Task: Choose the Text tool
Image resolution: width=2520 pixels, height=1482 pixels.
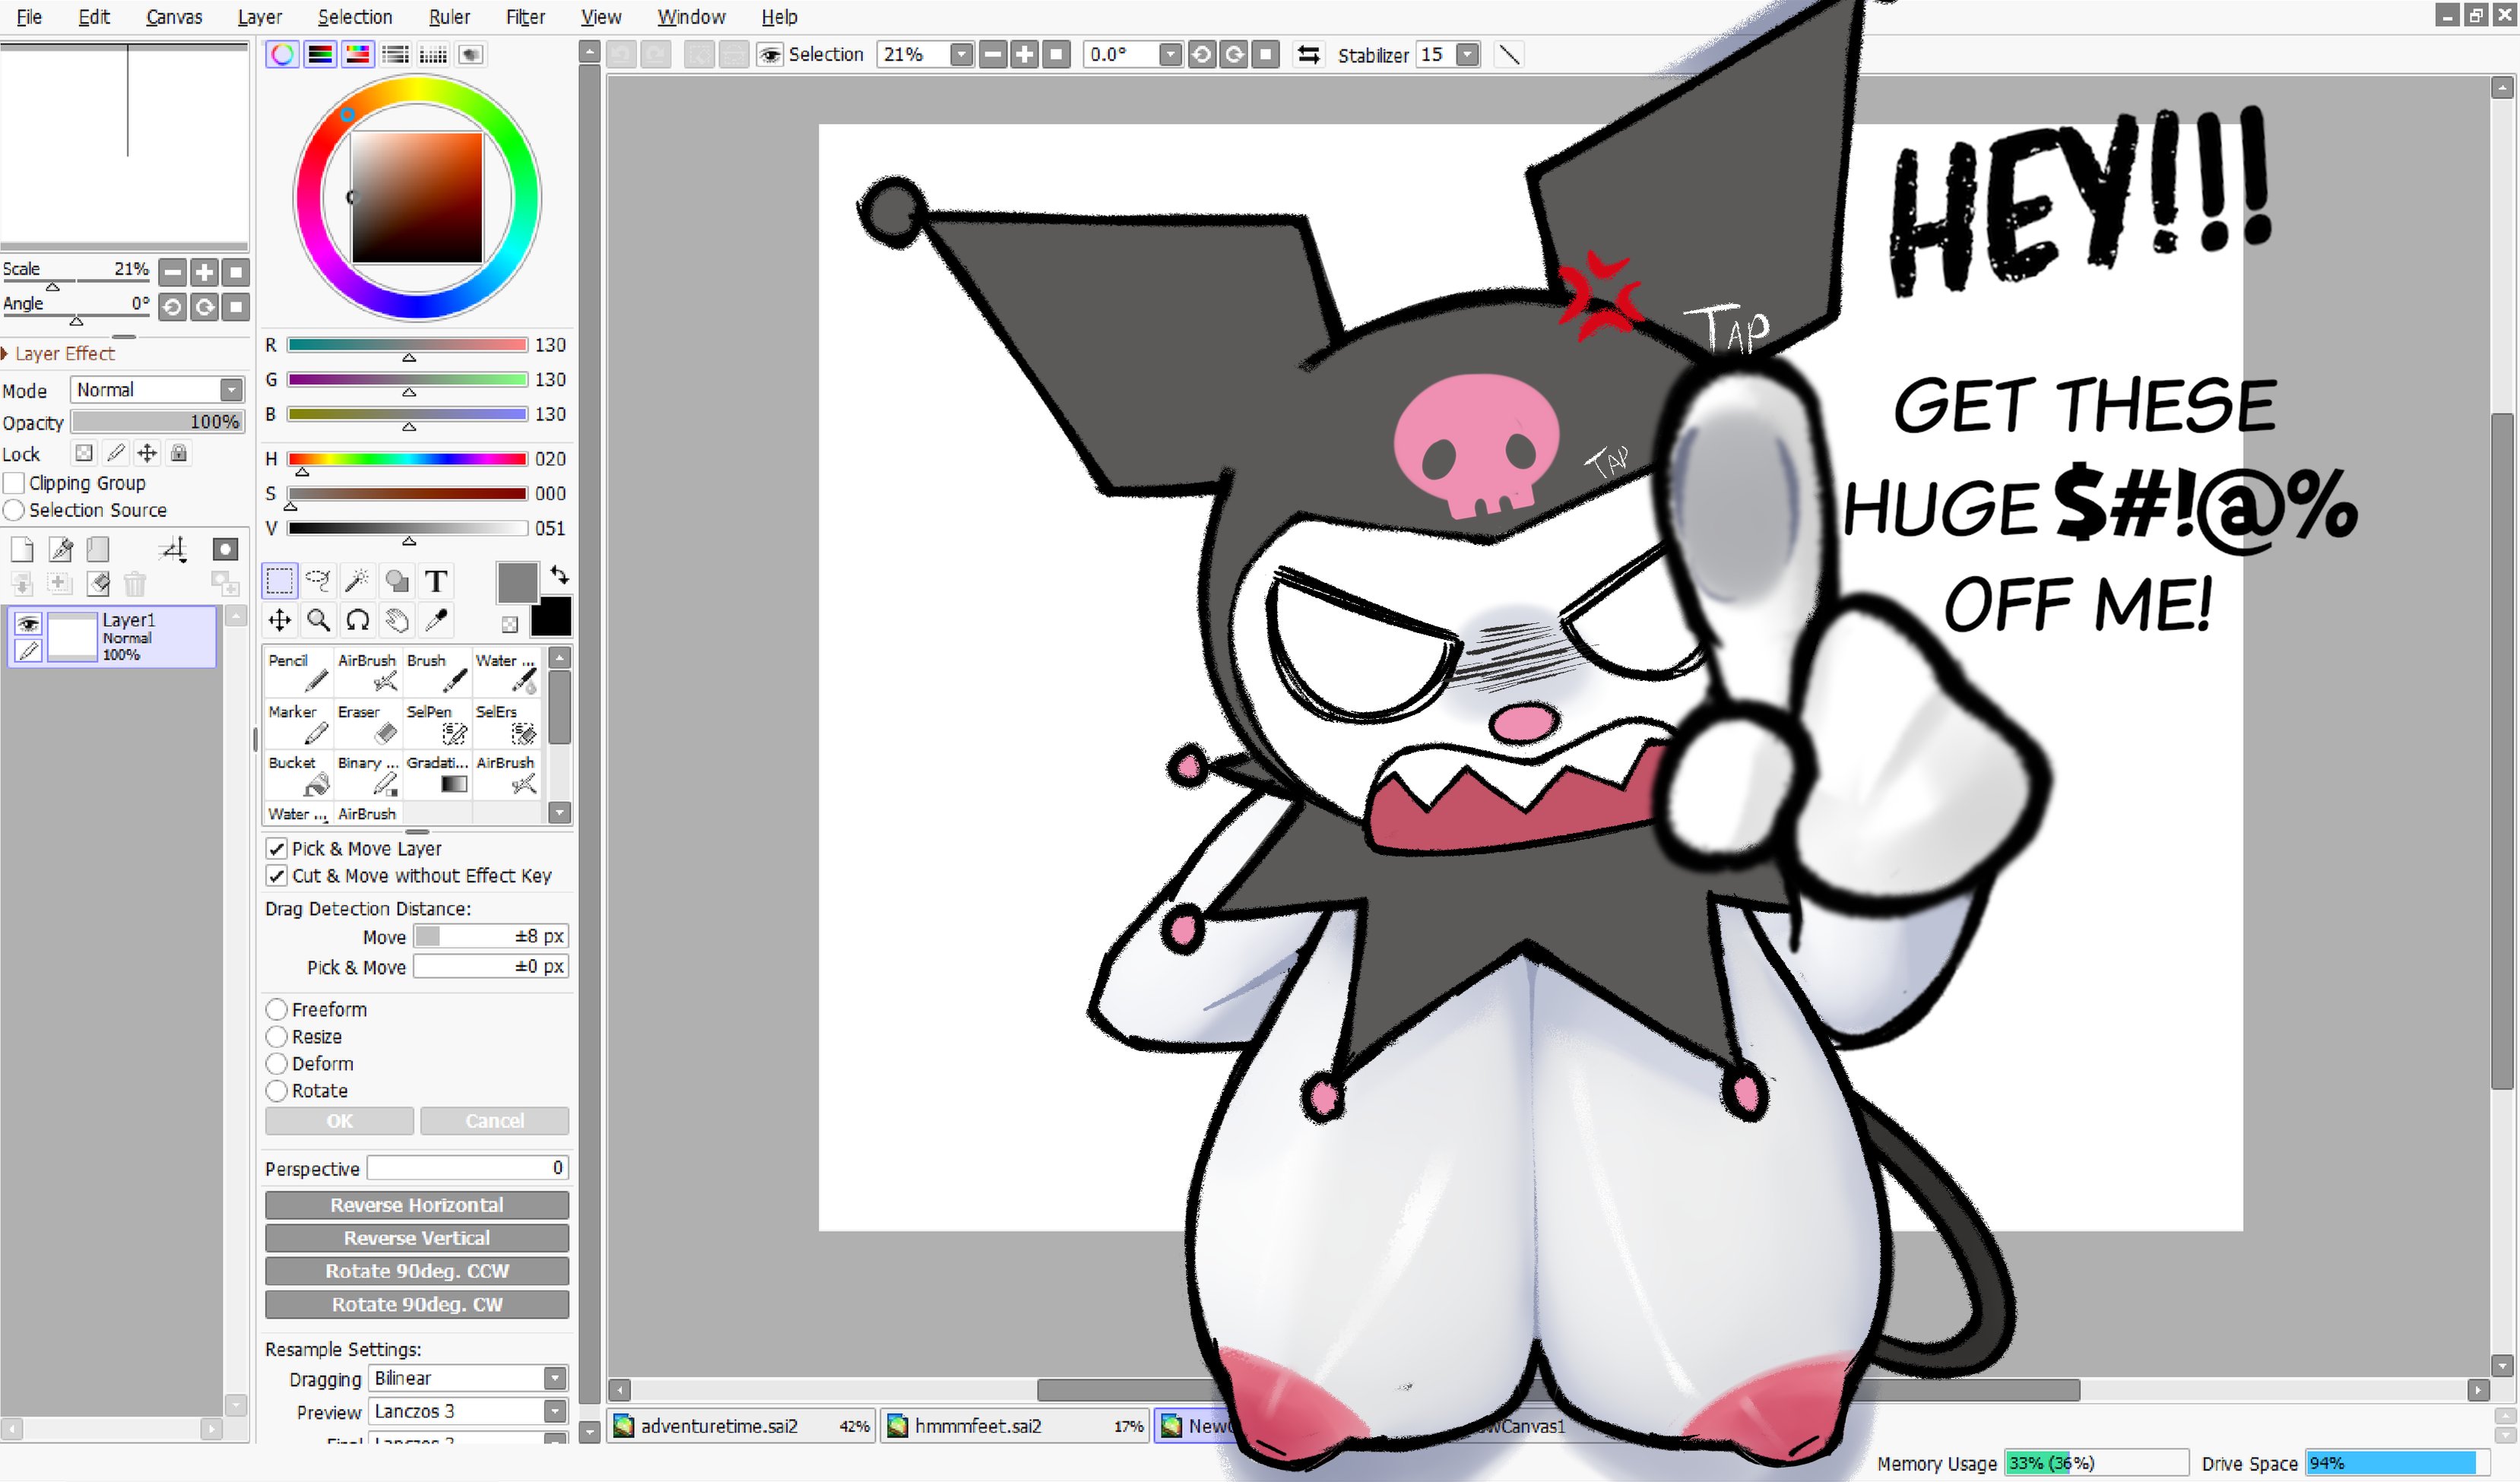Action: (x=435, y=581)
